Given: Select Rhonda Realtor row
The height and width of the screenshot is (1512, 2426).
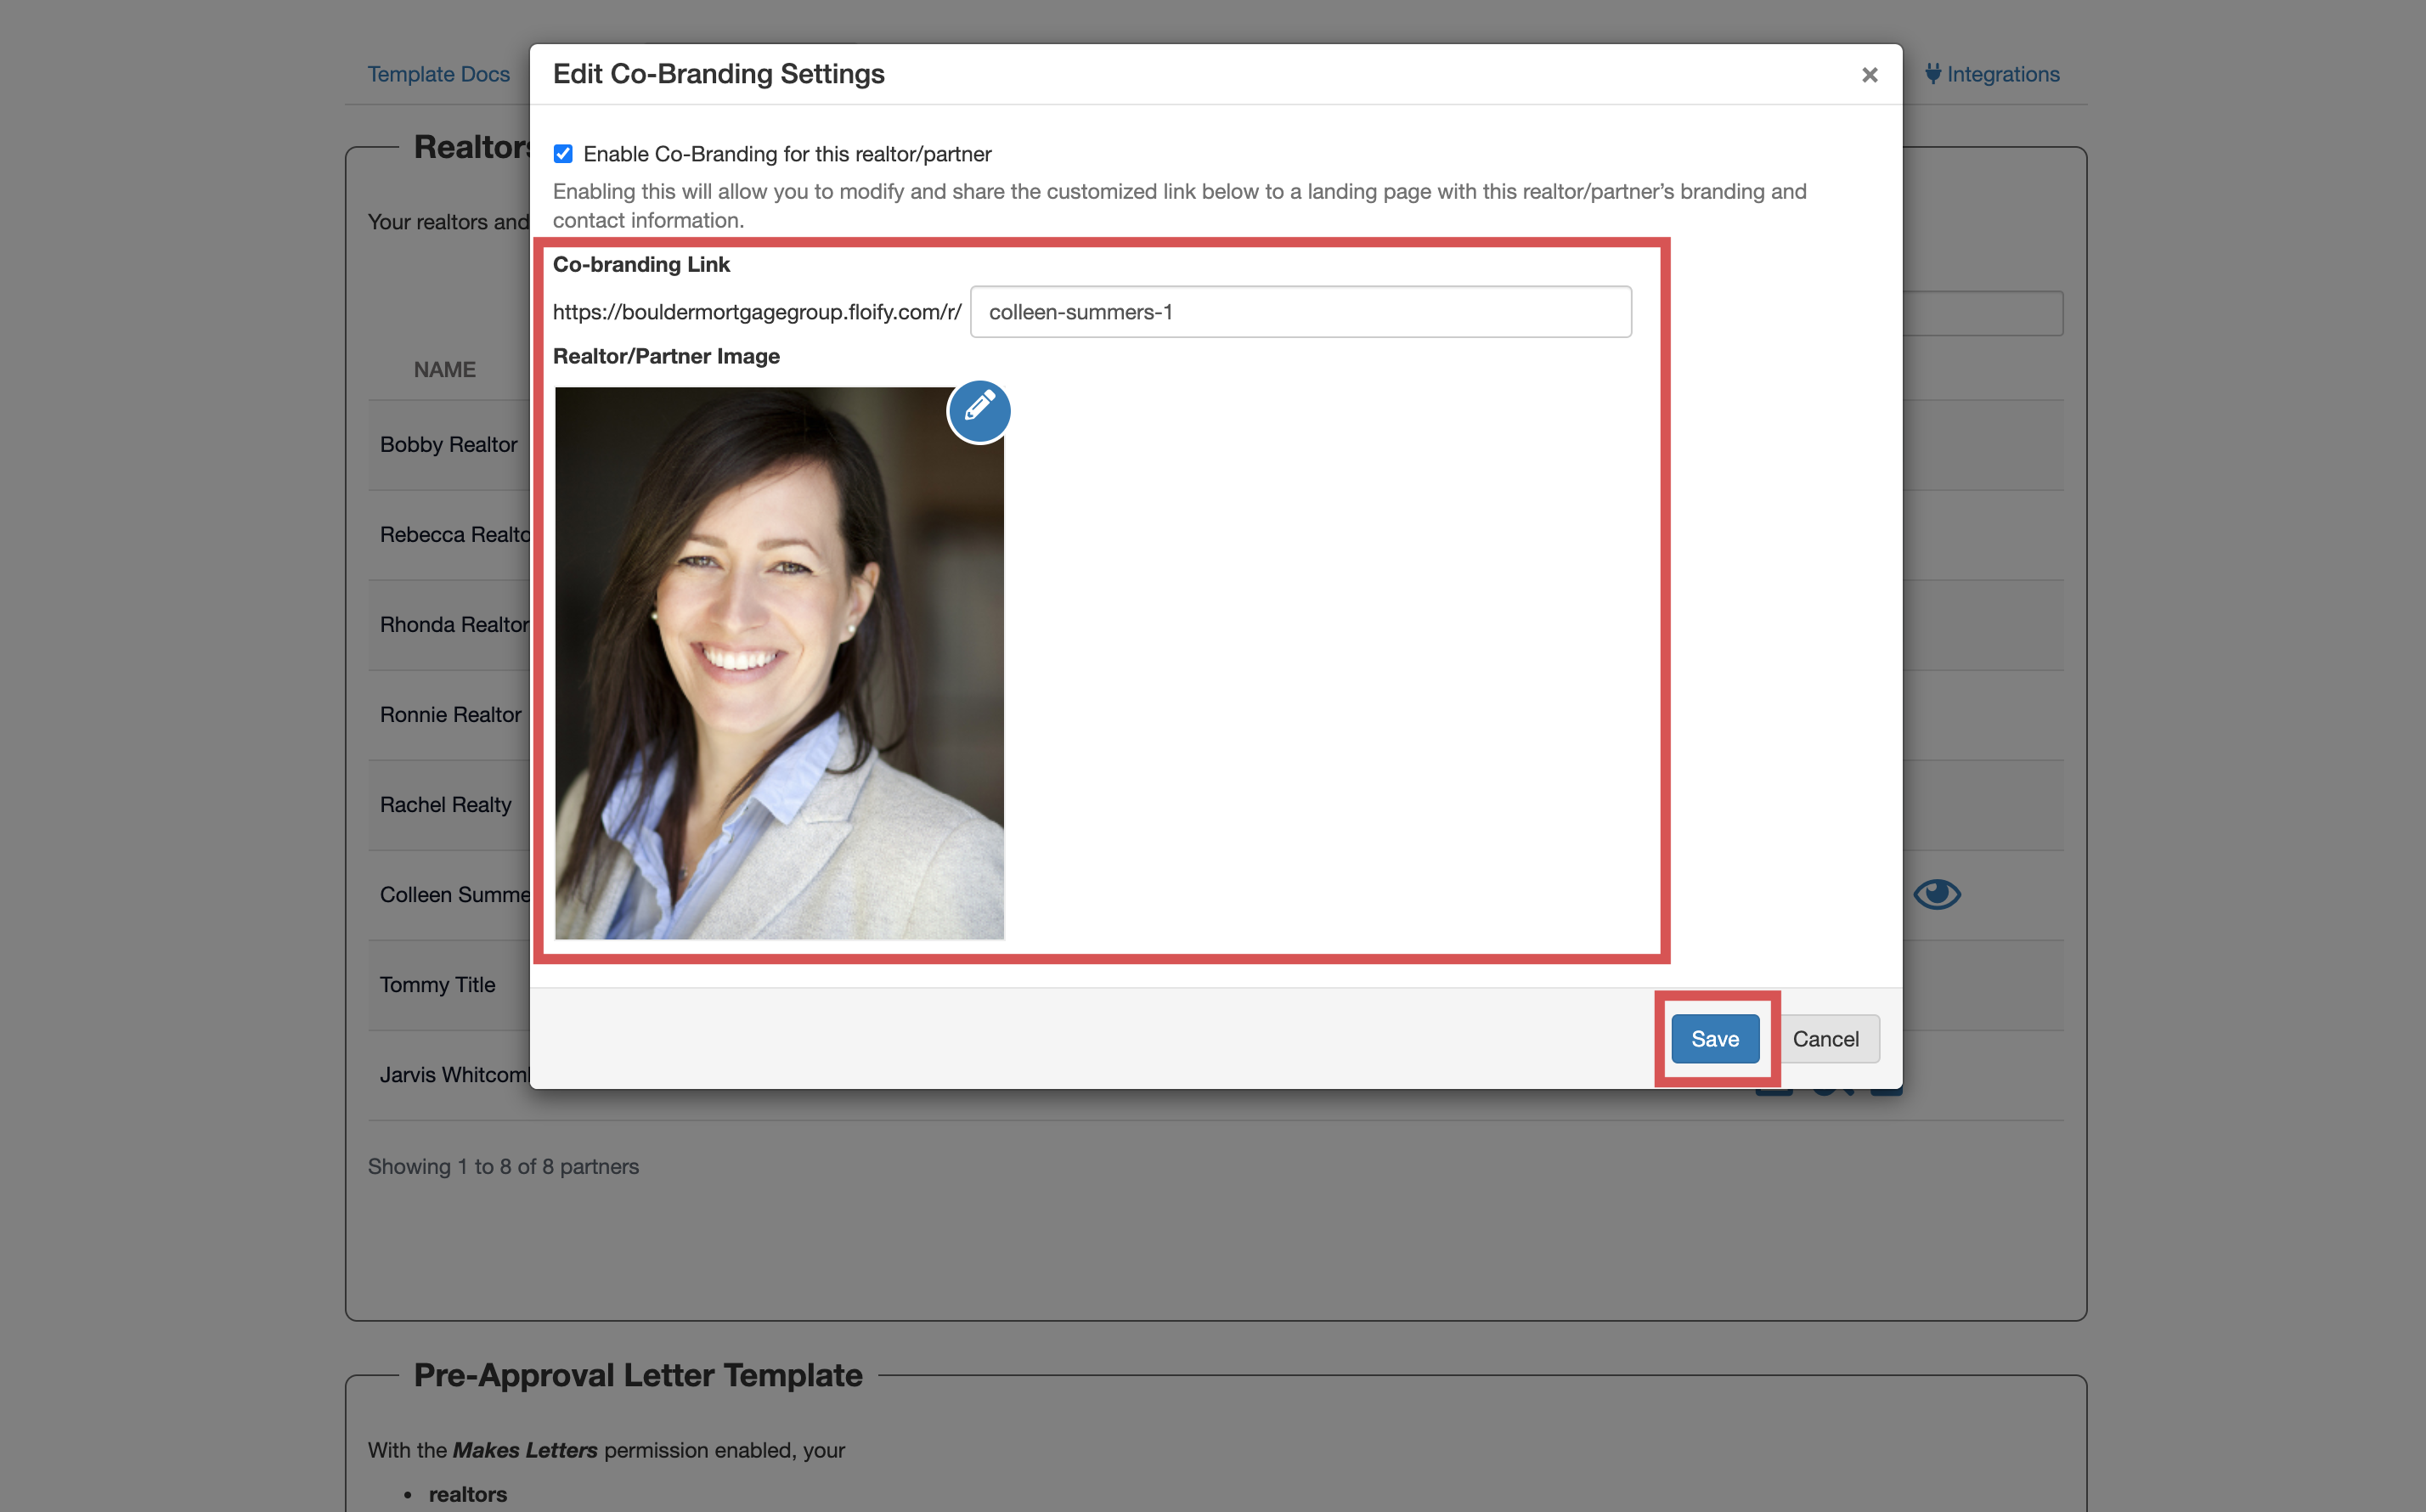Looking at the screenshot, I should 453,625.
